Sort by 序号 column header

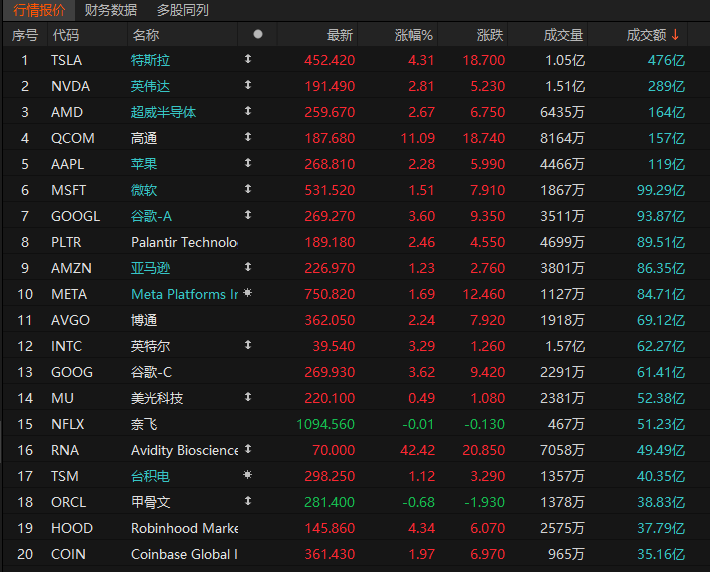click(x=25, y=35)
